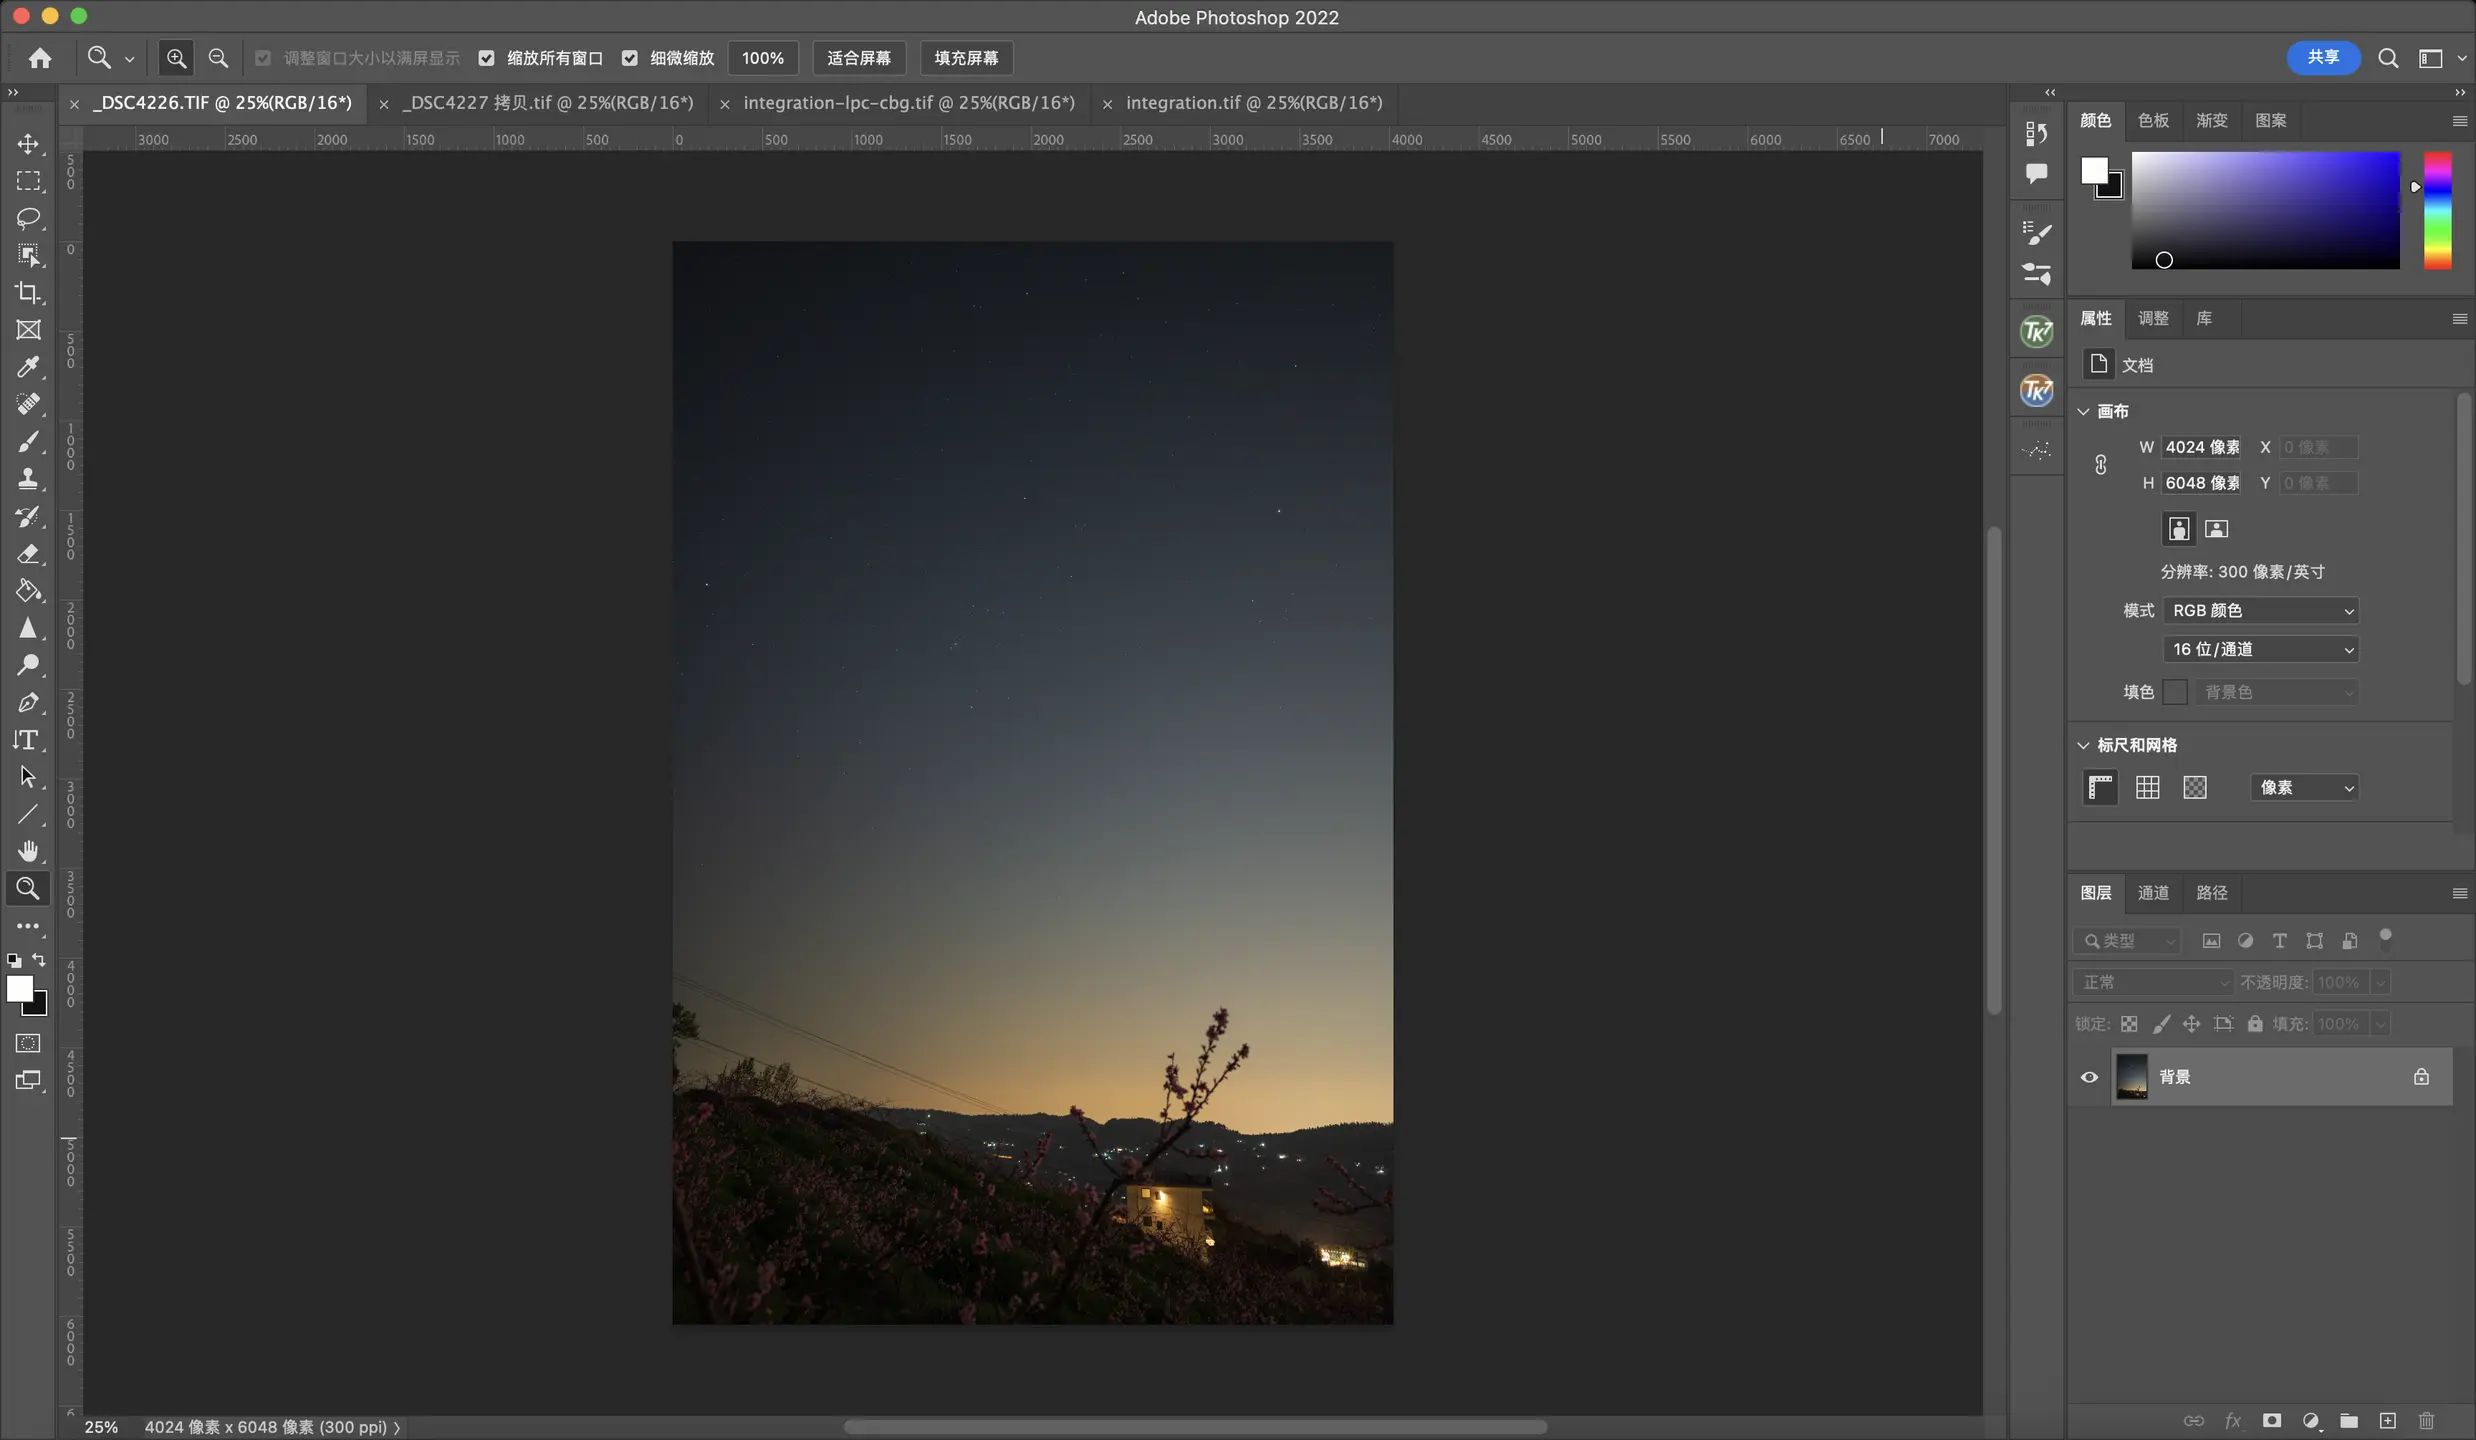Click the Zoom In magnifier icon
The image size is (2476, 1440).
pos(176,58)
